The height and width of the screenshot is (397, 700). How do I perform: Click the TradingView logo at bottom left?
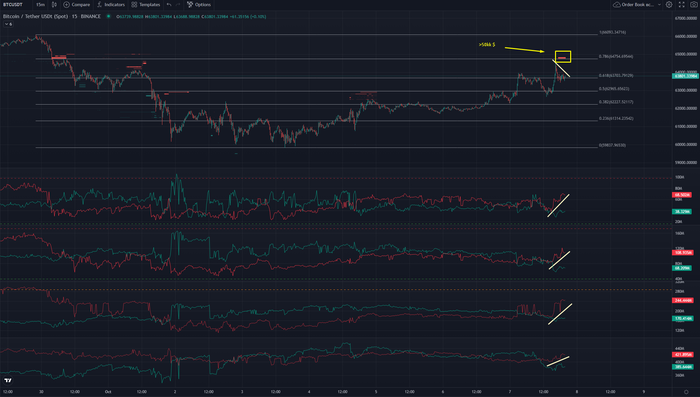pyautogui.click(x=8, y=380)
